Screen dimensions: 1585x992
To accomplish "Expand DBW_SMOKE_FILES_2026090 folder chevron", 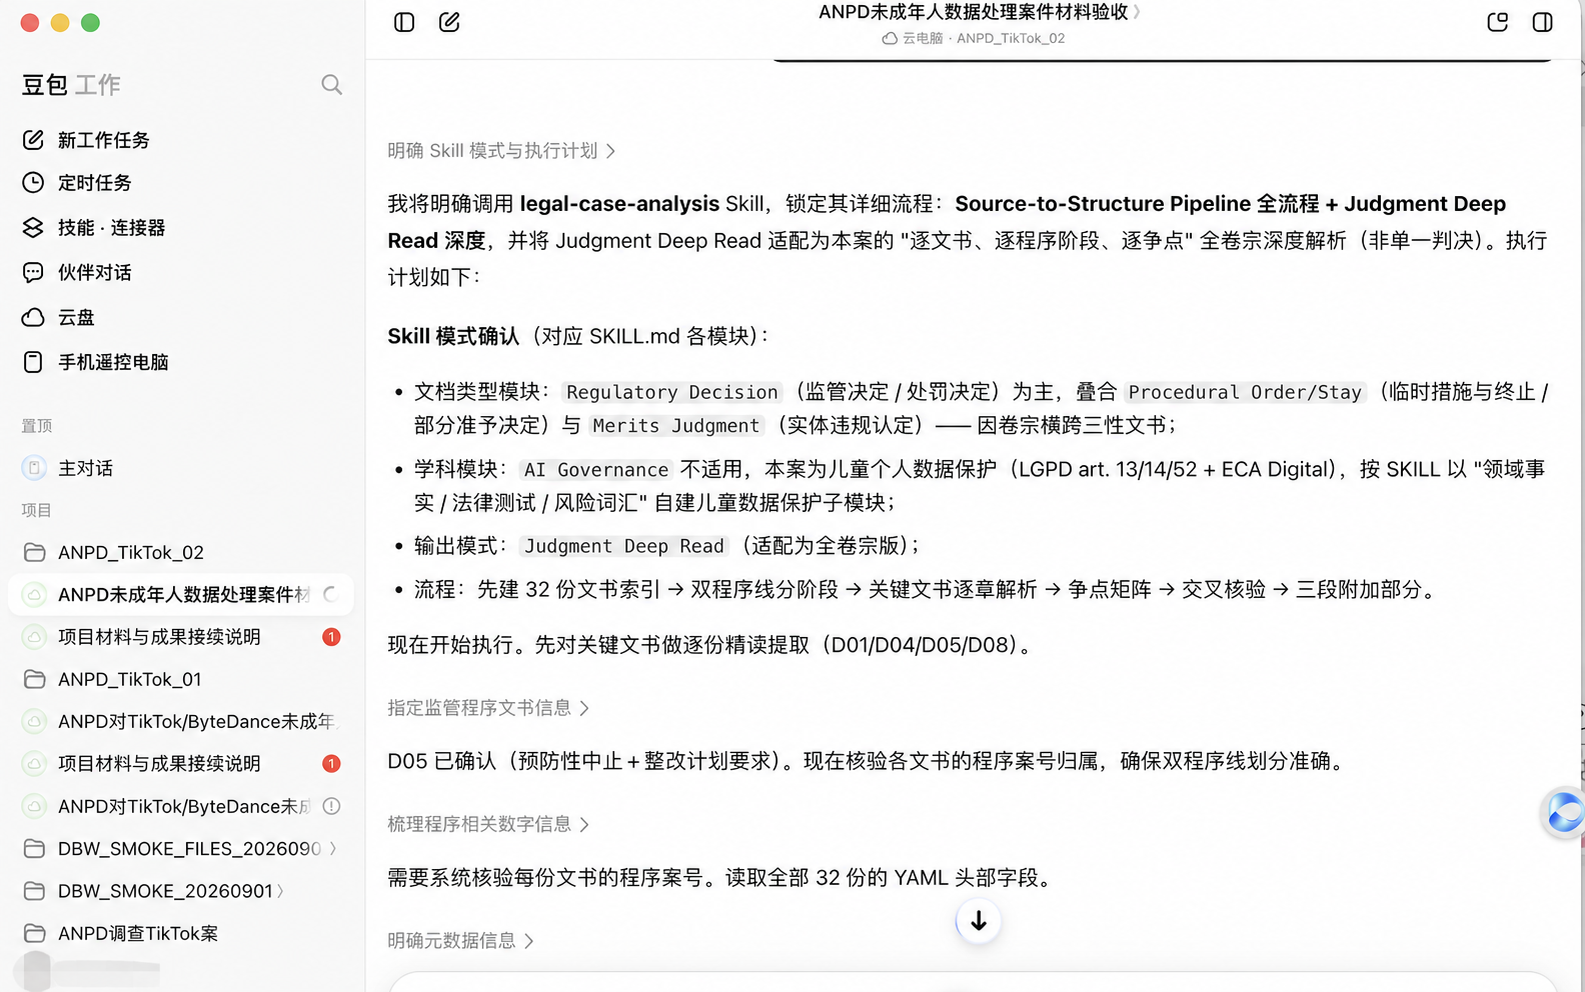I will coord(333,848).
